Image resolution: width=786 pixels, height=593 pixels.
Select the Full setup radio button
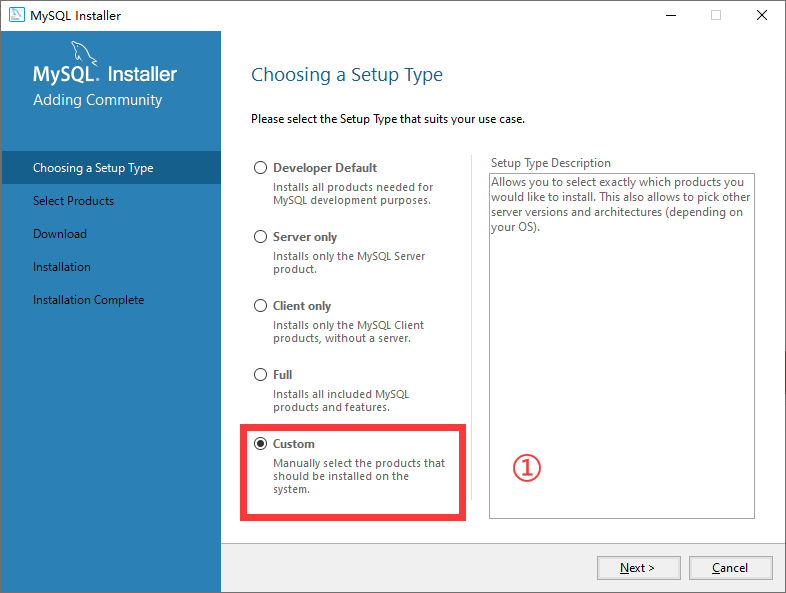click(260, 374)
